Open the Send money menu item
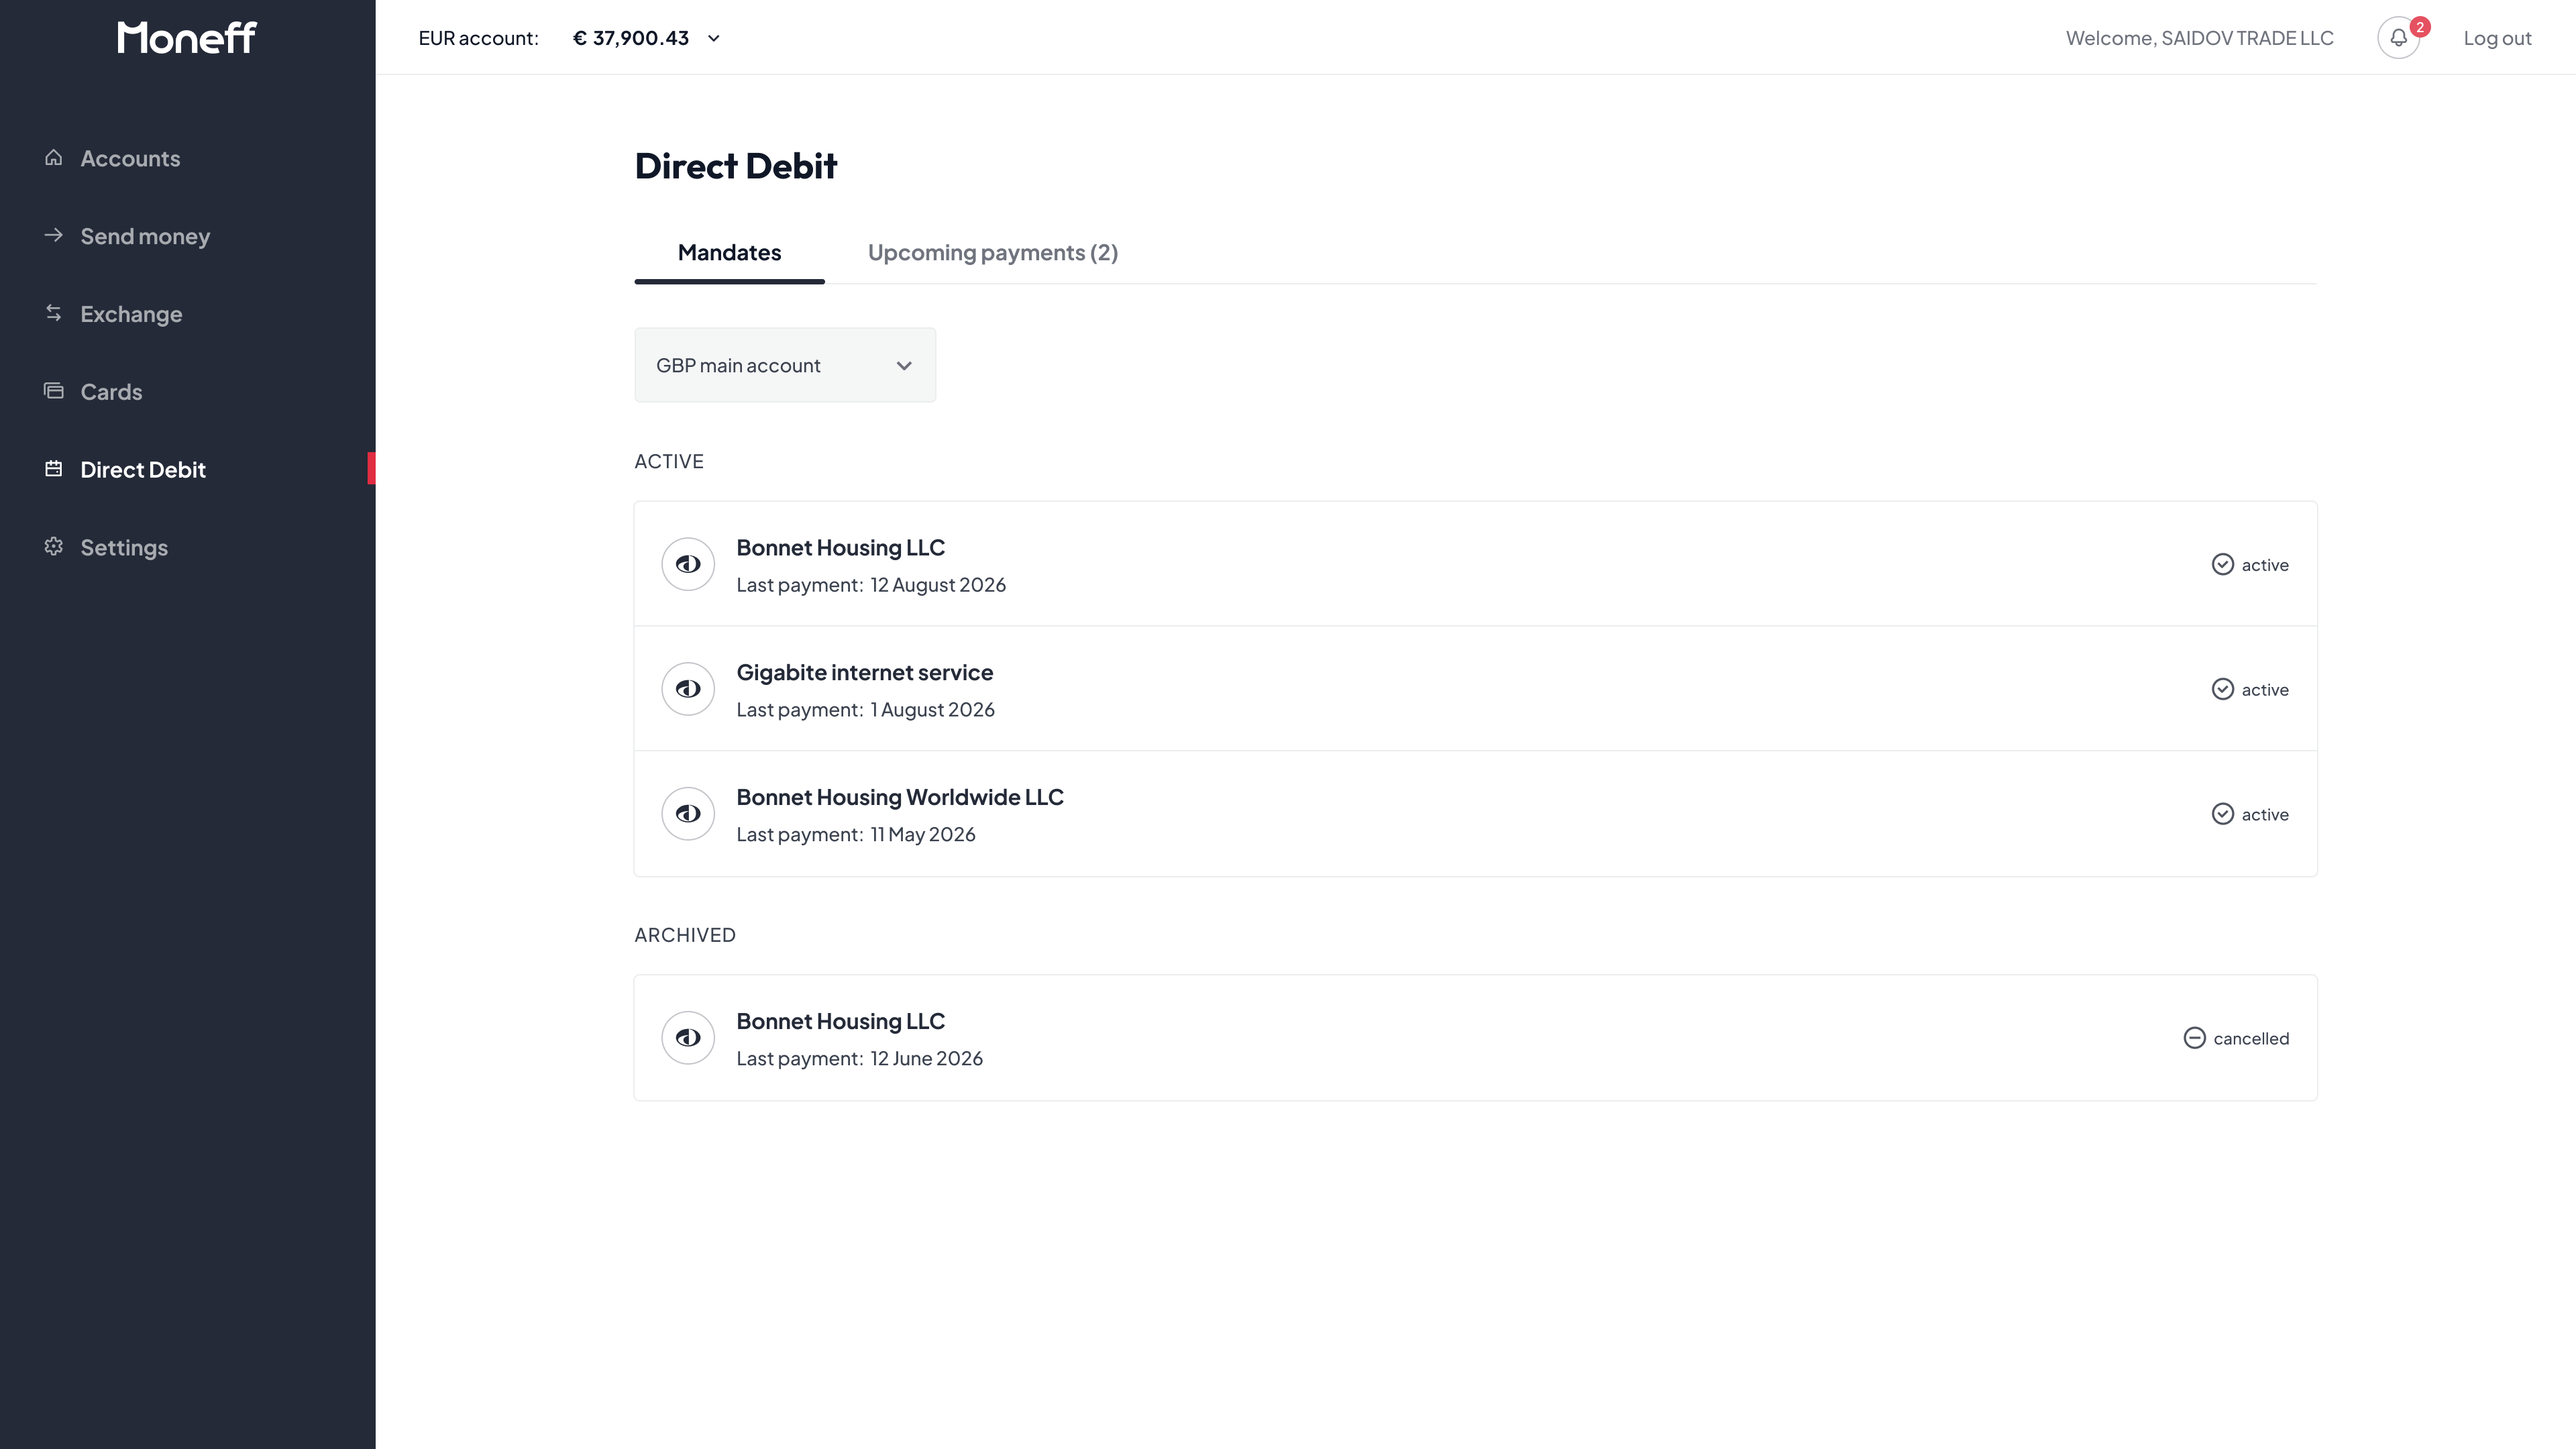 [x=145, y=236]
